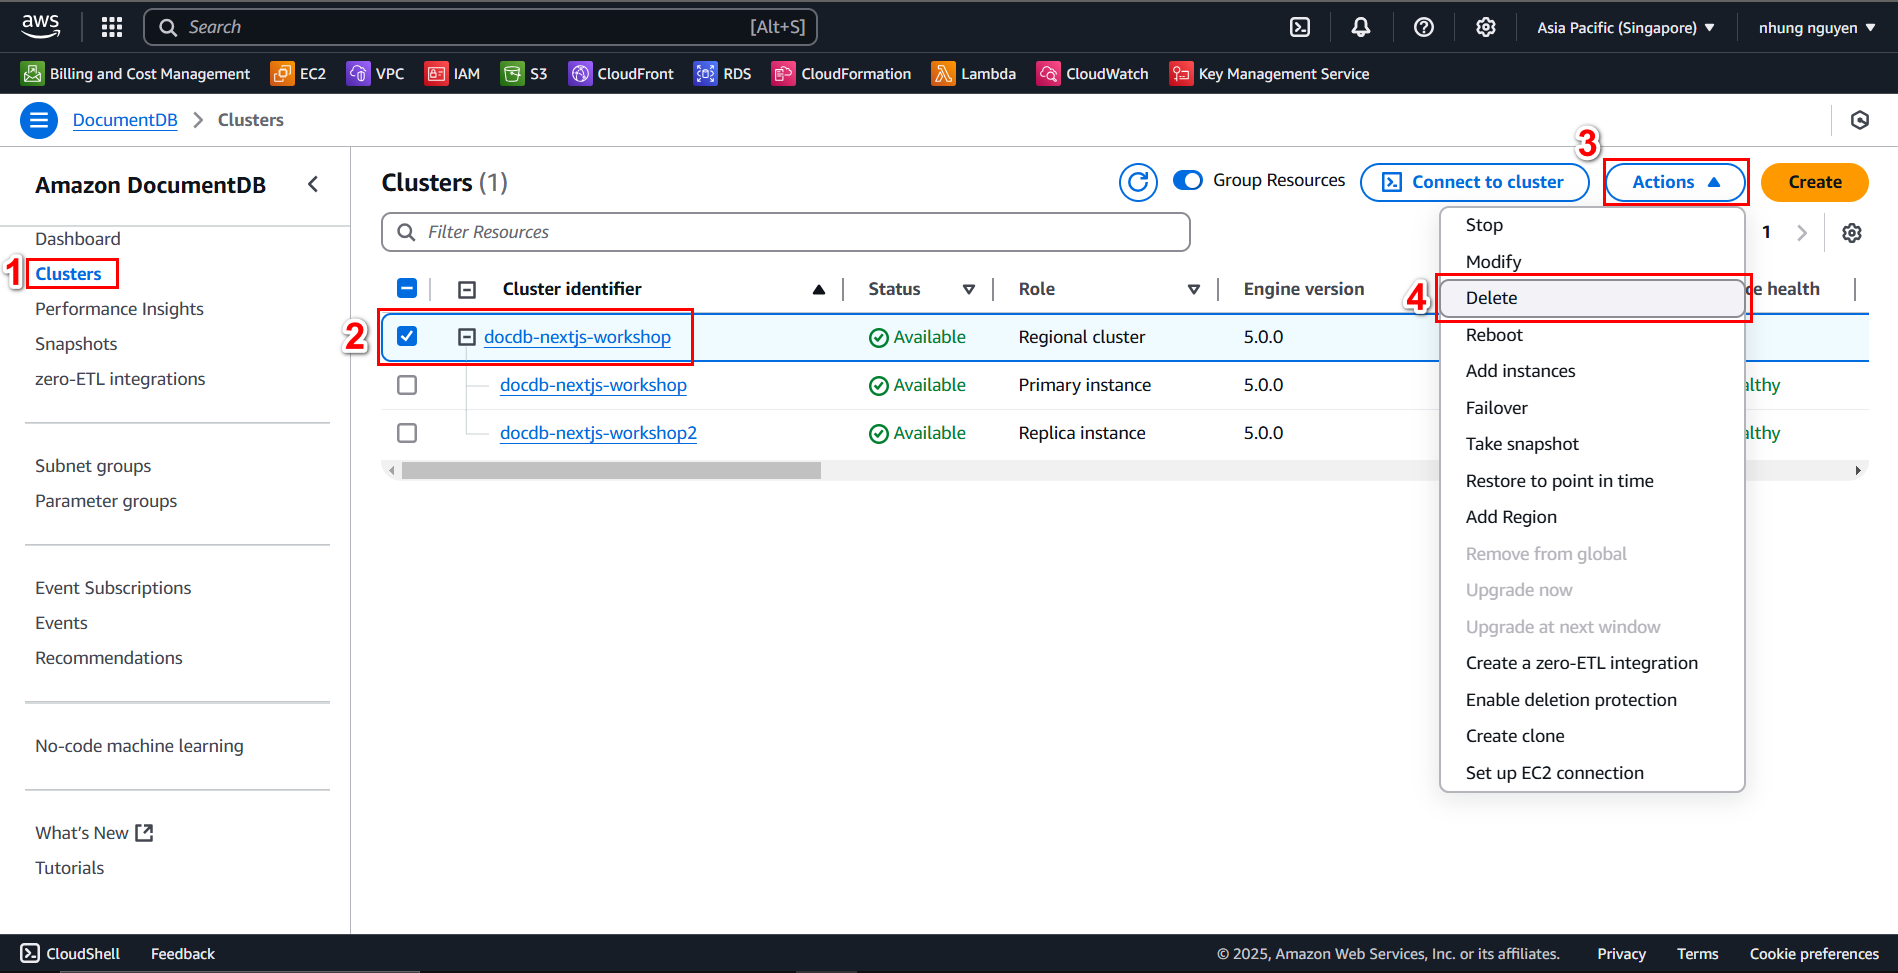Check the Primary instance row checkbox

tap(407, 385)
